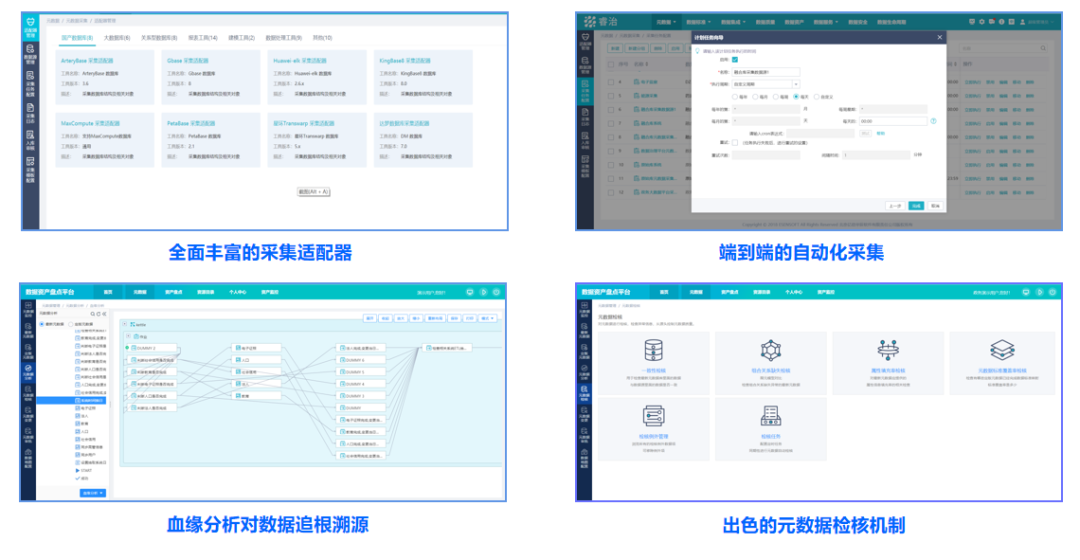The width and height of the screenshot is (1080, 560).
Task: Click the 完成 button in the wizard
Action: click(x=915, y=205)
